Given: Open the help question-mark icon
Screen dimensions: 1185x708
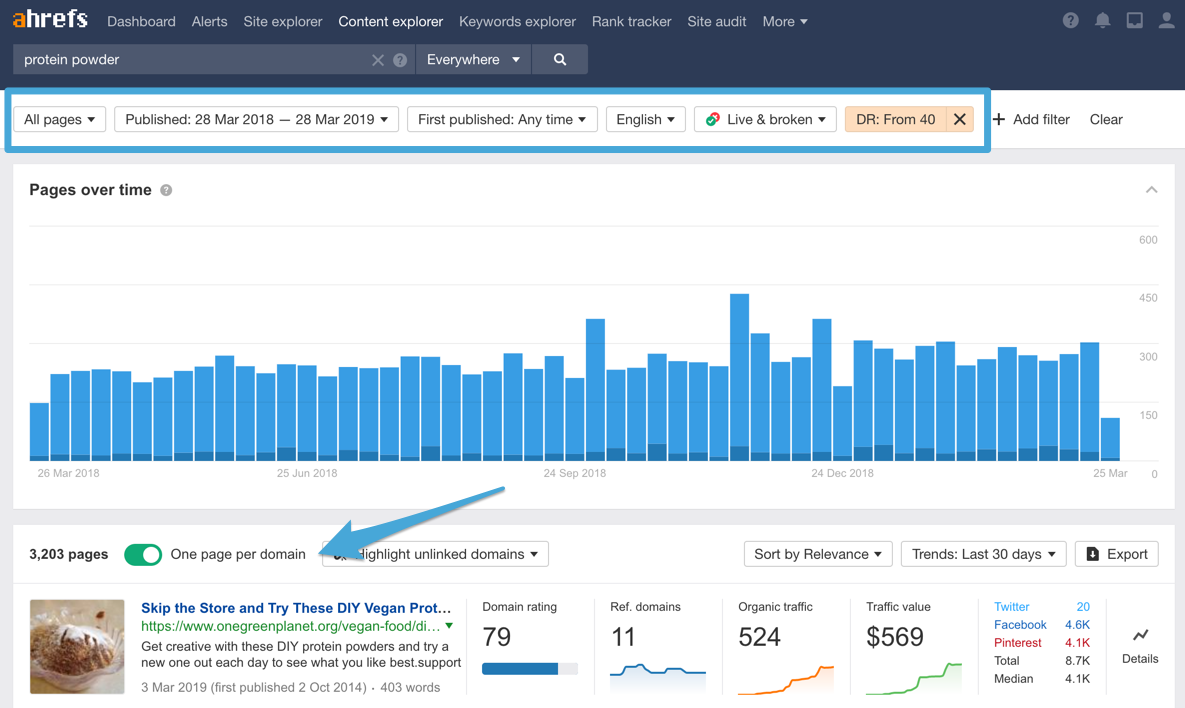Looking at the screenshot, I should point(1070,20).
